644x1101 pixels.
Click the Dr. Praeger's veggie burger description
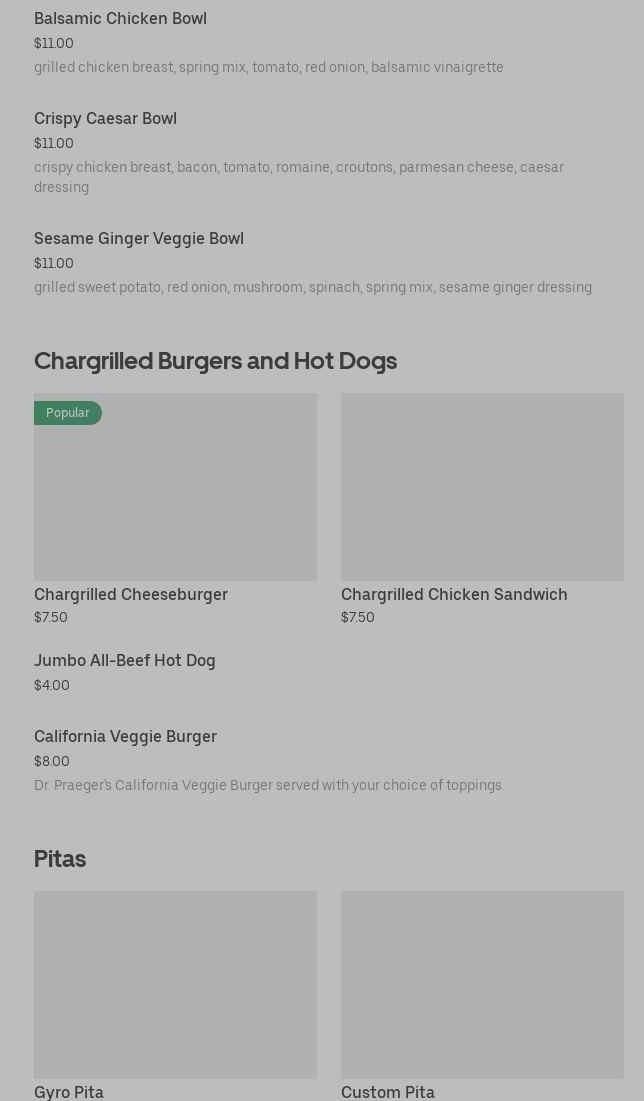point(268,786)
